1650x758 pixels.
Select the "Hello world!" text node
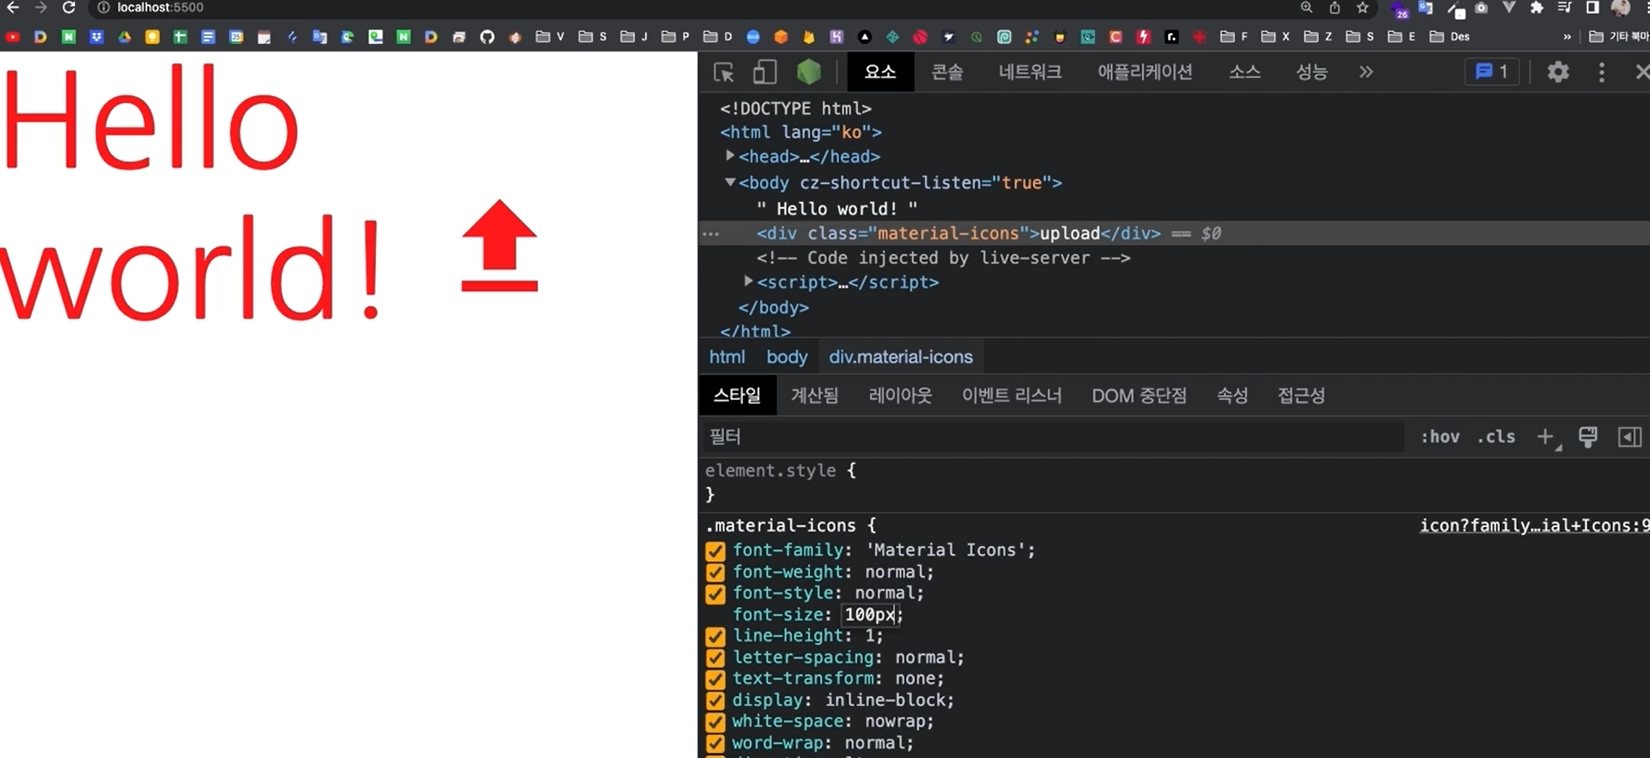837,208
